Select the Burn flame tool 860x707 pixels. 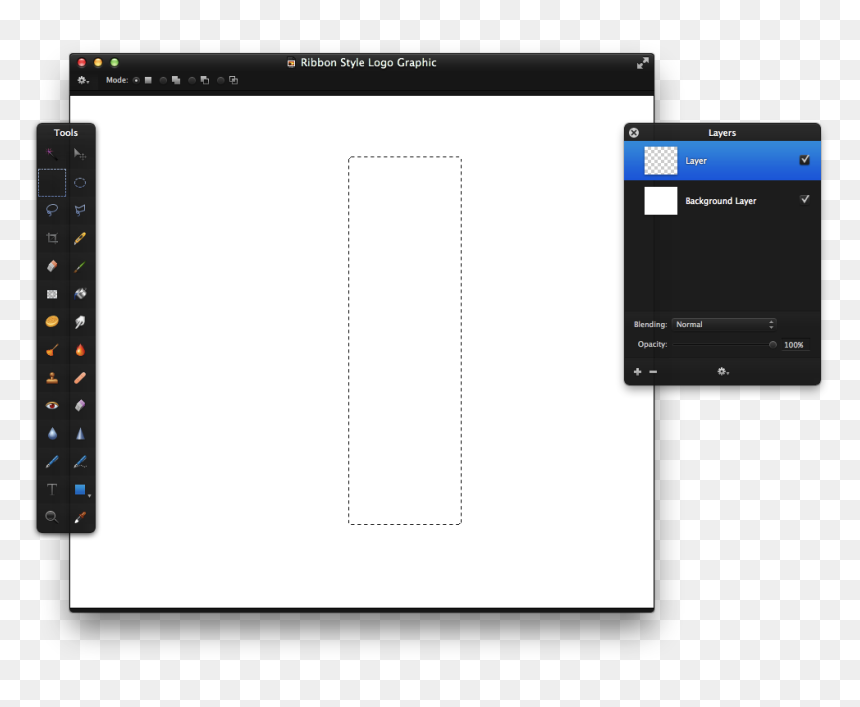point(80,350)
